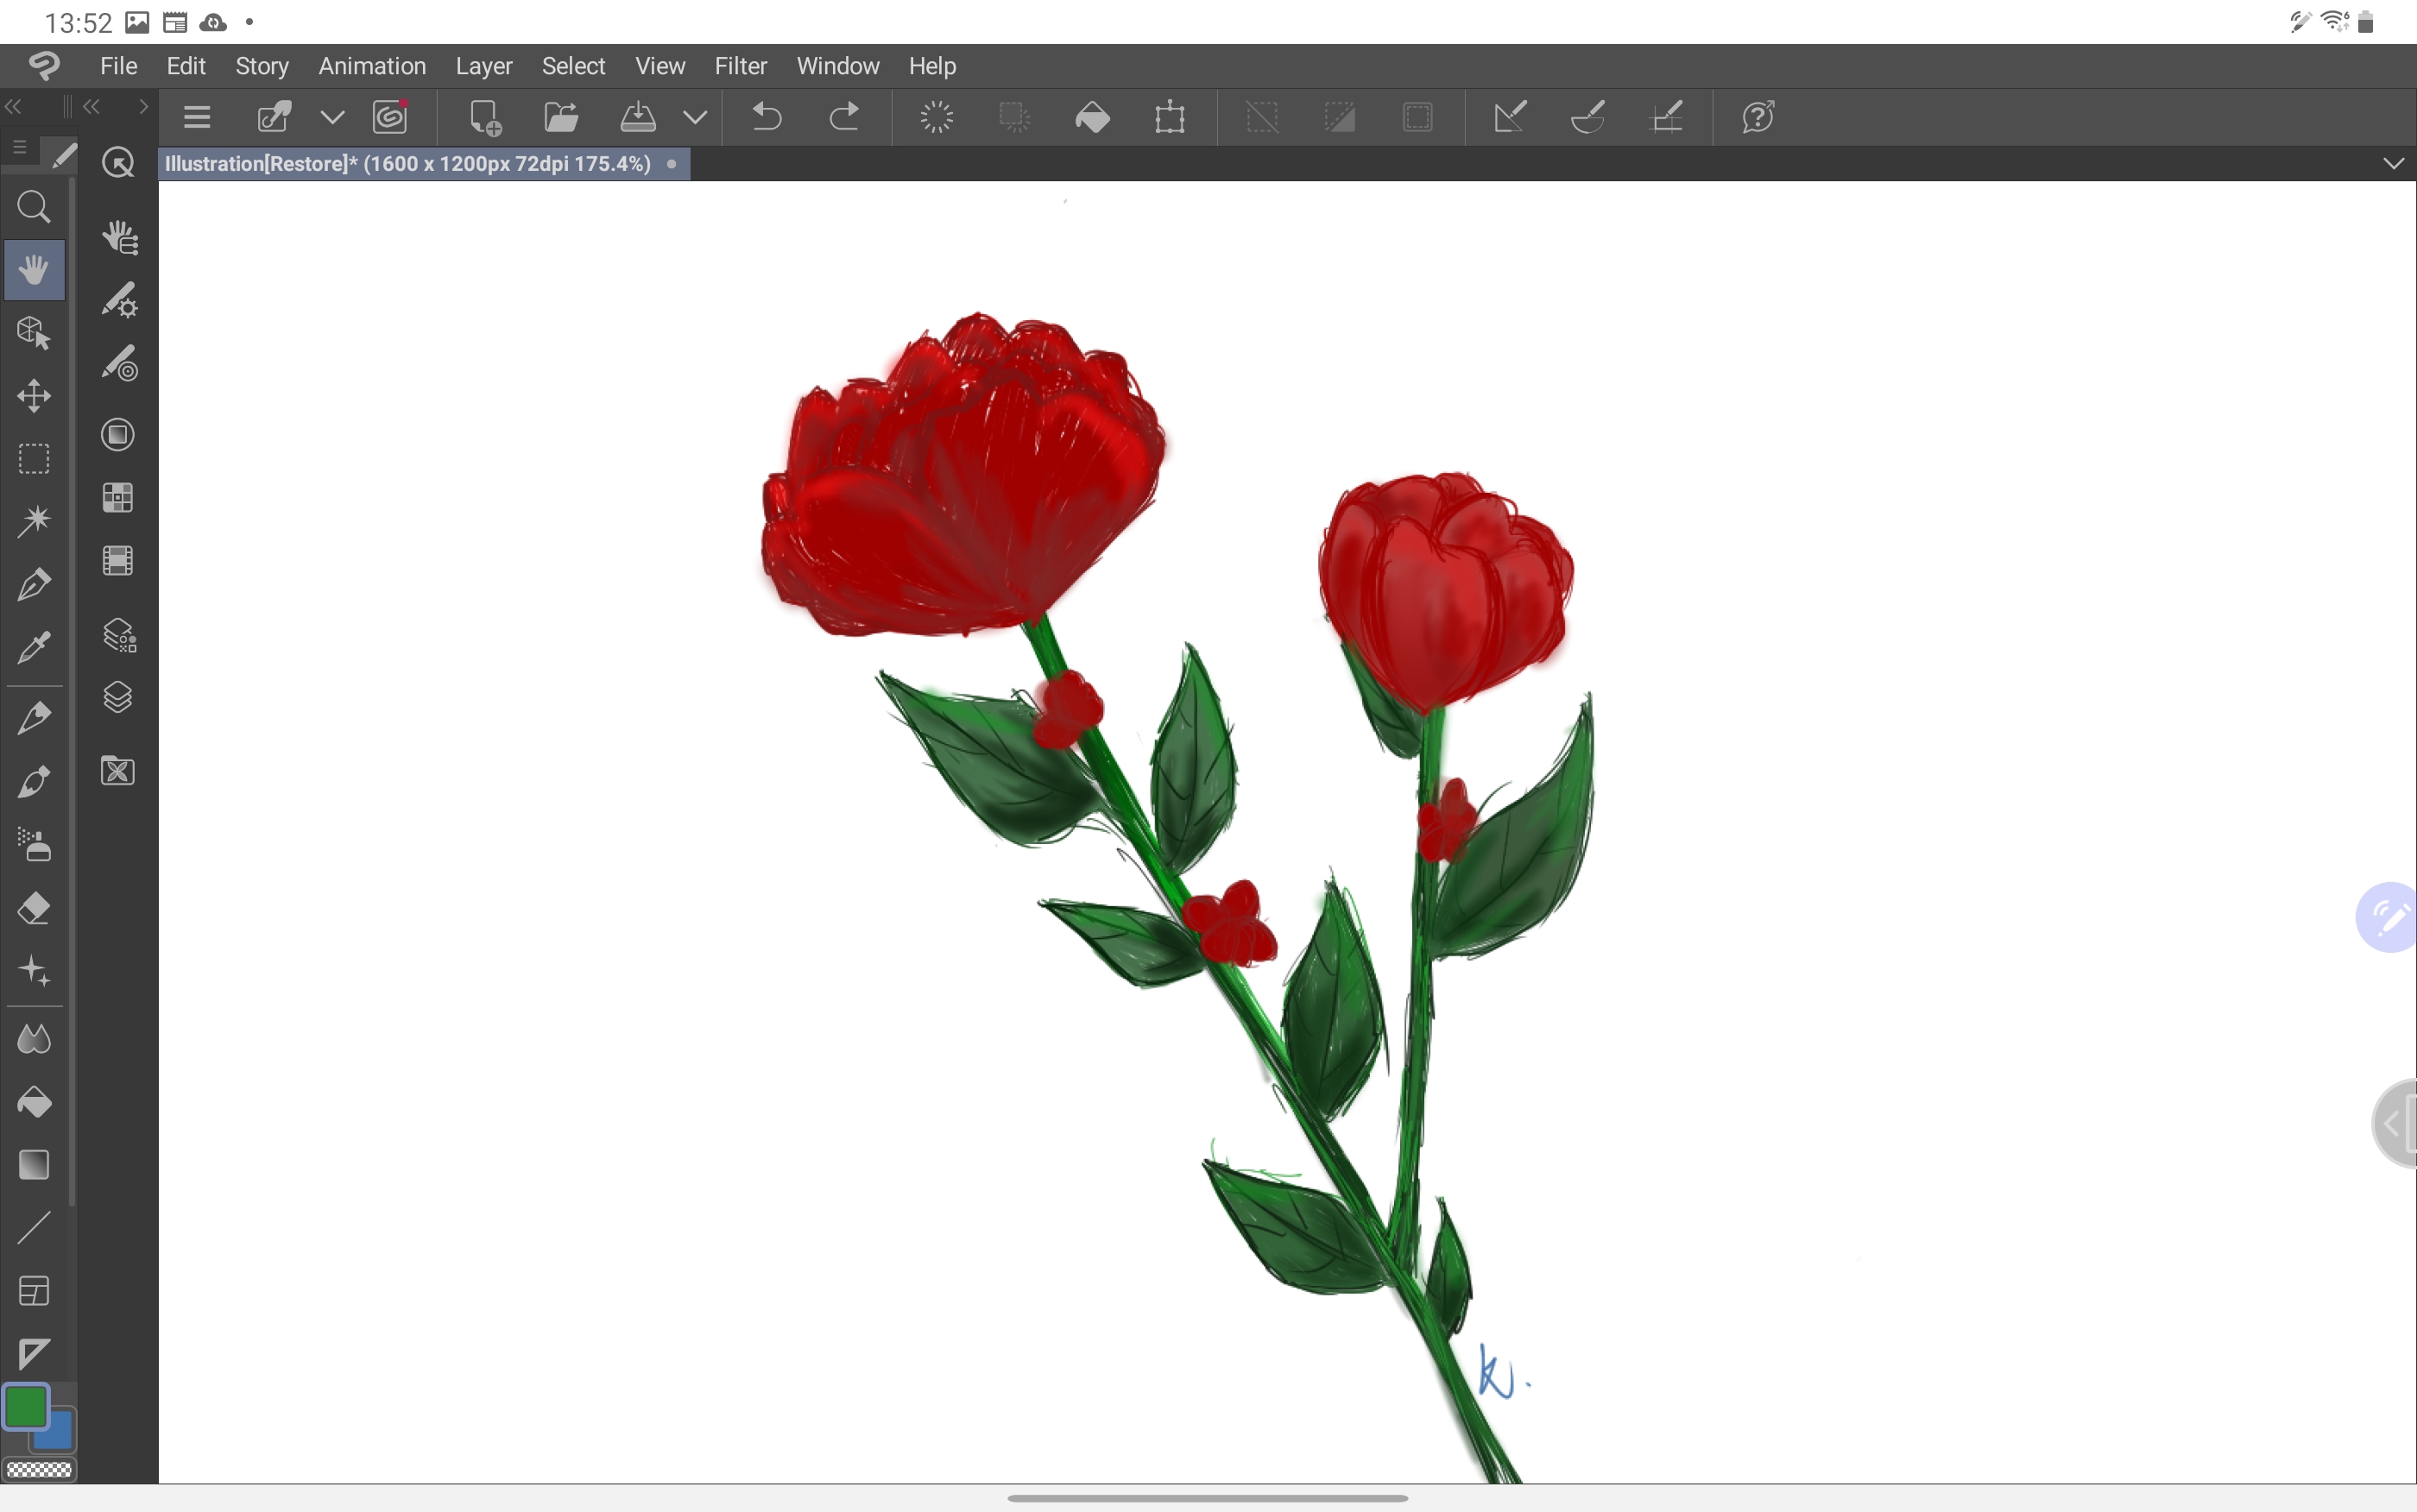Expand the save/export dropdown arrow
Screen dimensions: 2417x1512
coord(696,117)
